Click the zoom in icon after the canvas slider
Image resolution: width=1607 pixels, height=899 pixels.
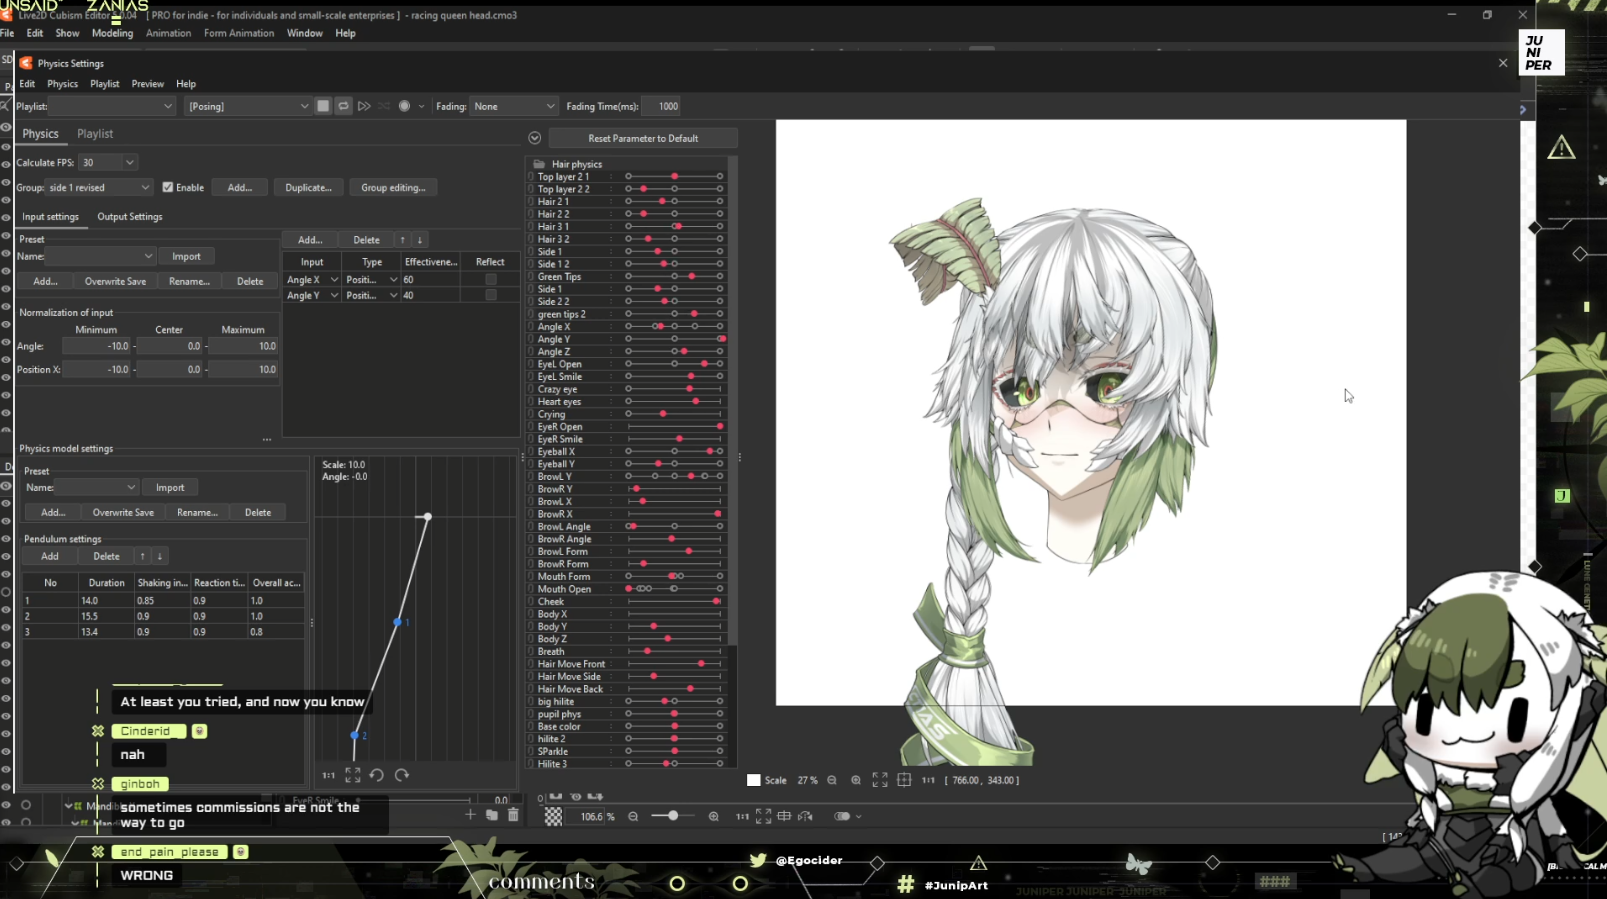[x=713, y=816]
